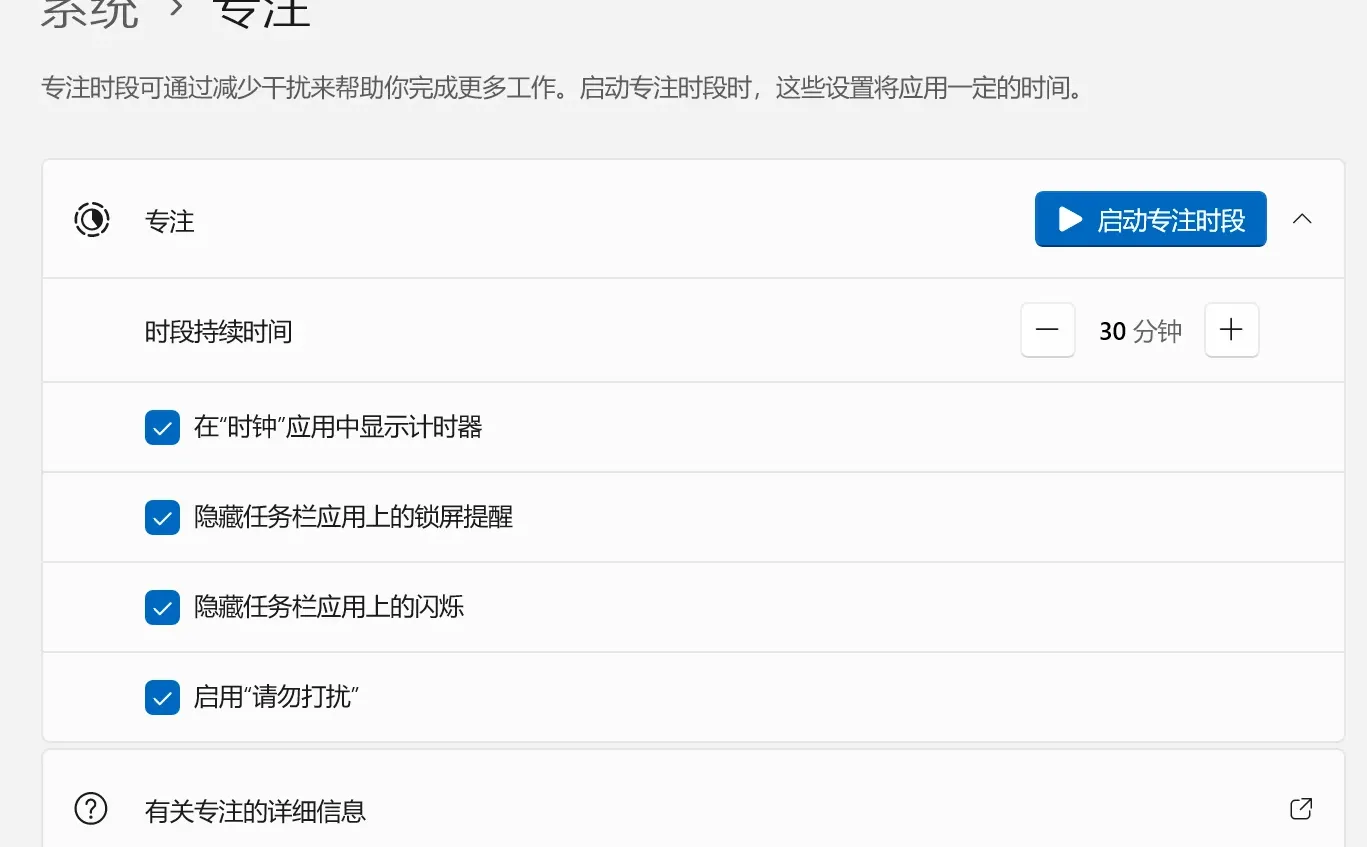Click the checked icon beside 隐藏任务栏应用上的闪烁
1367x847 pixels.
pyautogui.click(x=162, y=607)
